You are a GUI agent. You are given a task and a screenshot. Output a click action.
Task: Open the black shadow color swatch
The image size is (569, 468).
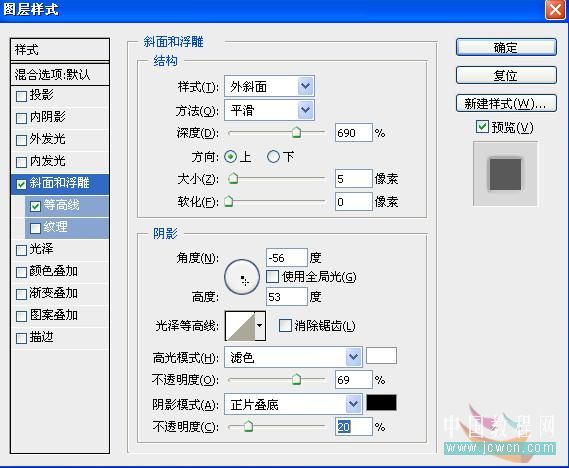pos(381,403)
